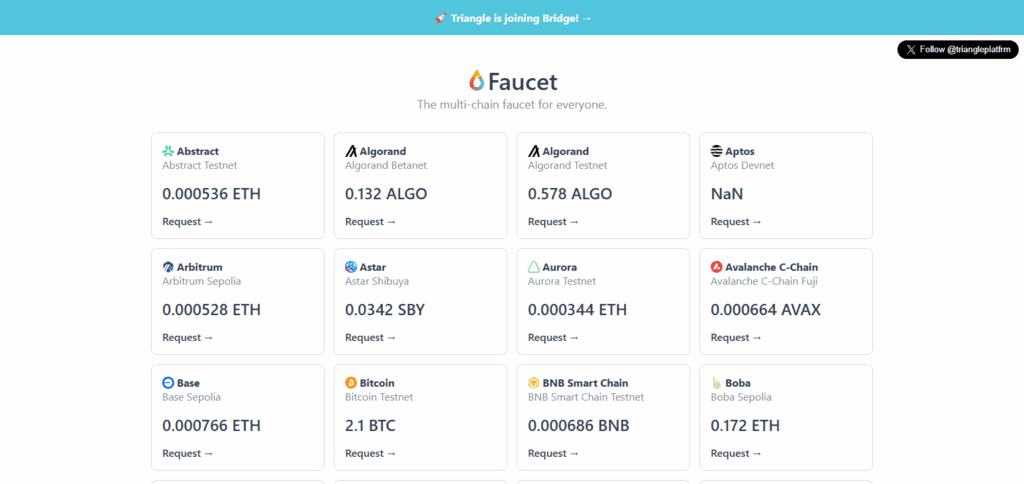Viewport: 1024px width, 484px height.
Task: Click the Algorand Testnet network label
Action: [x=568, y=165]
